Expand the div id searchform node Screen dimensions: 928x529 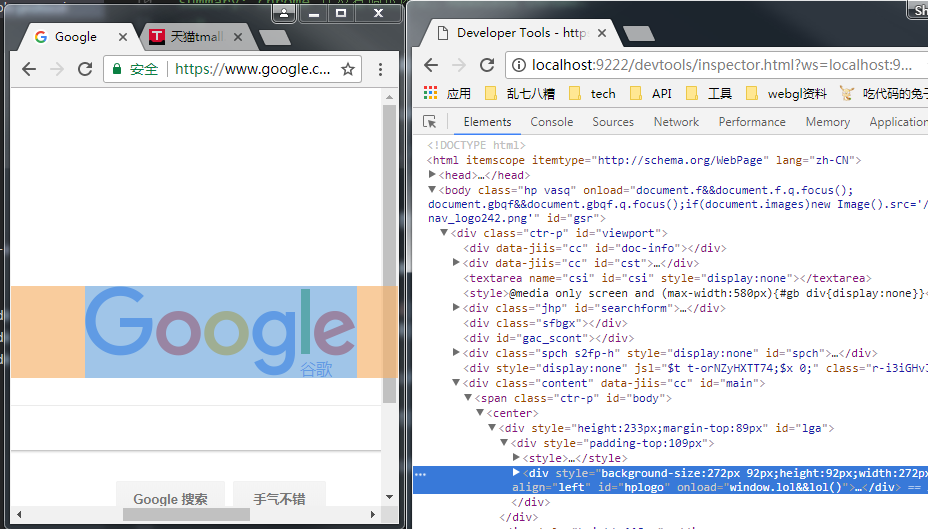coord(456,307)
